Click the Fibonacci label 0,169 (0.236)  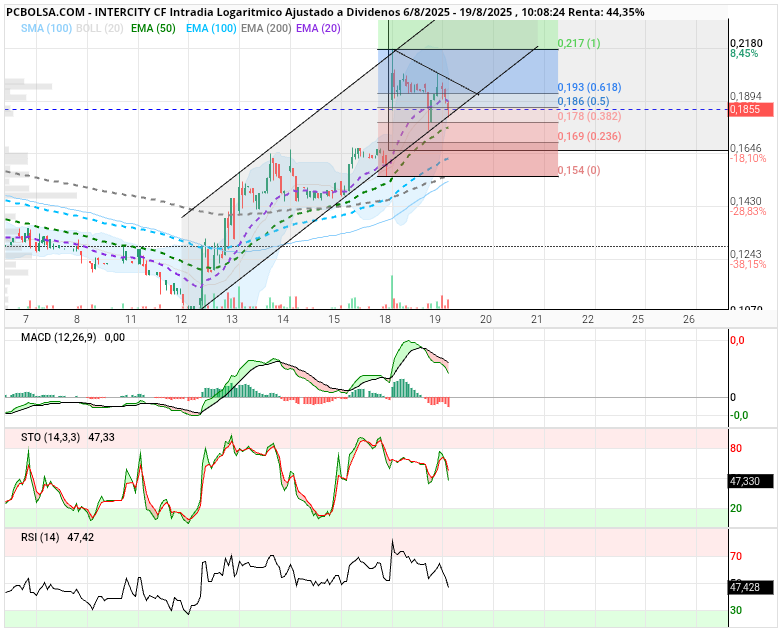click(589, 136)
